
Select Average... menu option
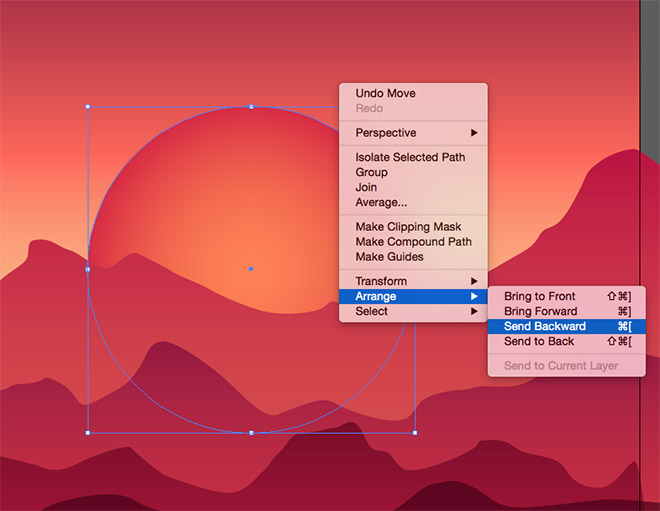pos(413,202)
